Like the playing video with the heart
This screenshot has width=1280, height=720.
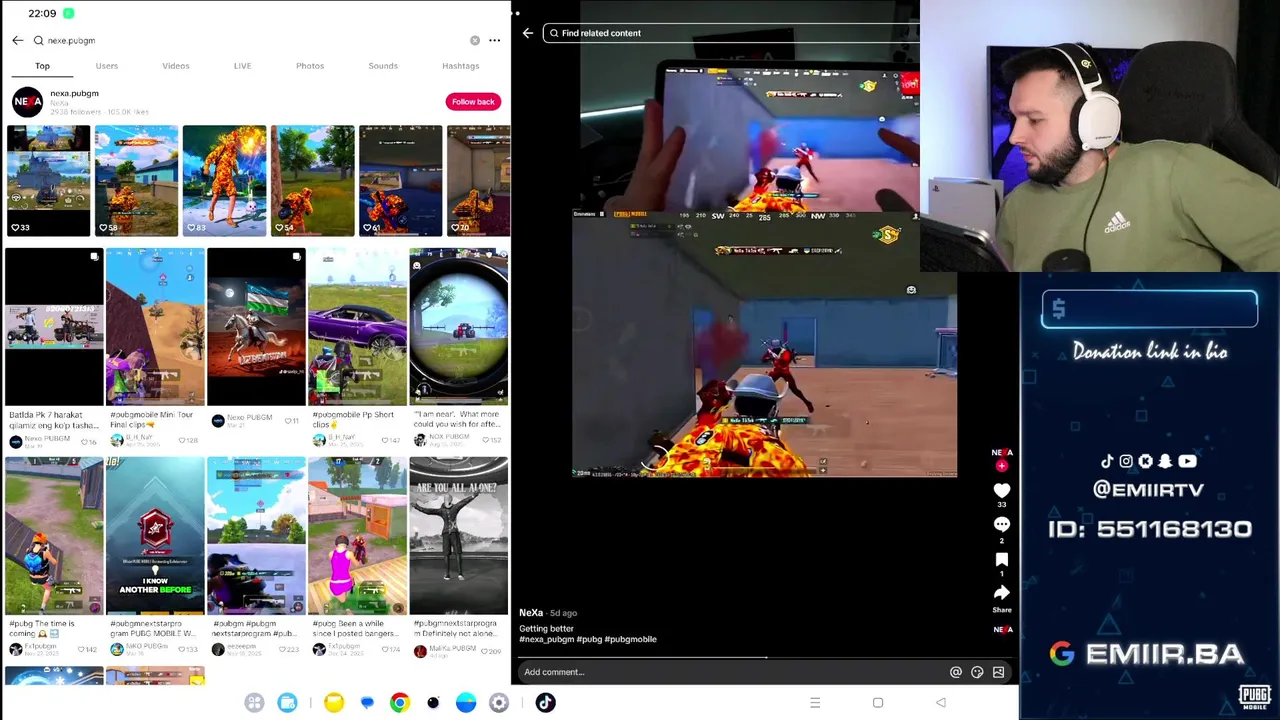[x=1001, y=490]
